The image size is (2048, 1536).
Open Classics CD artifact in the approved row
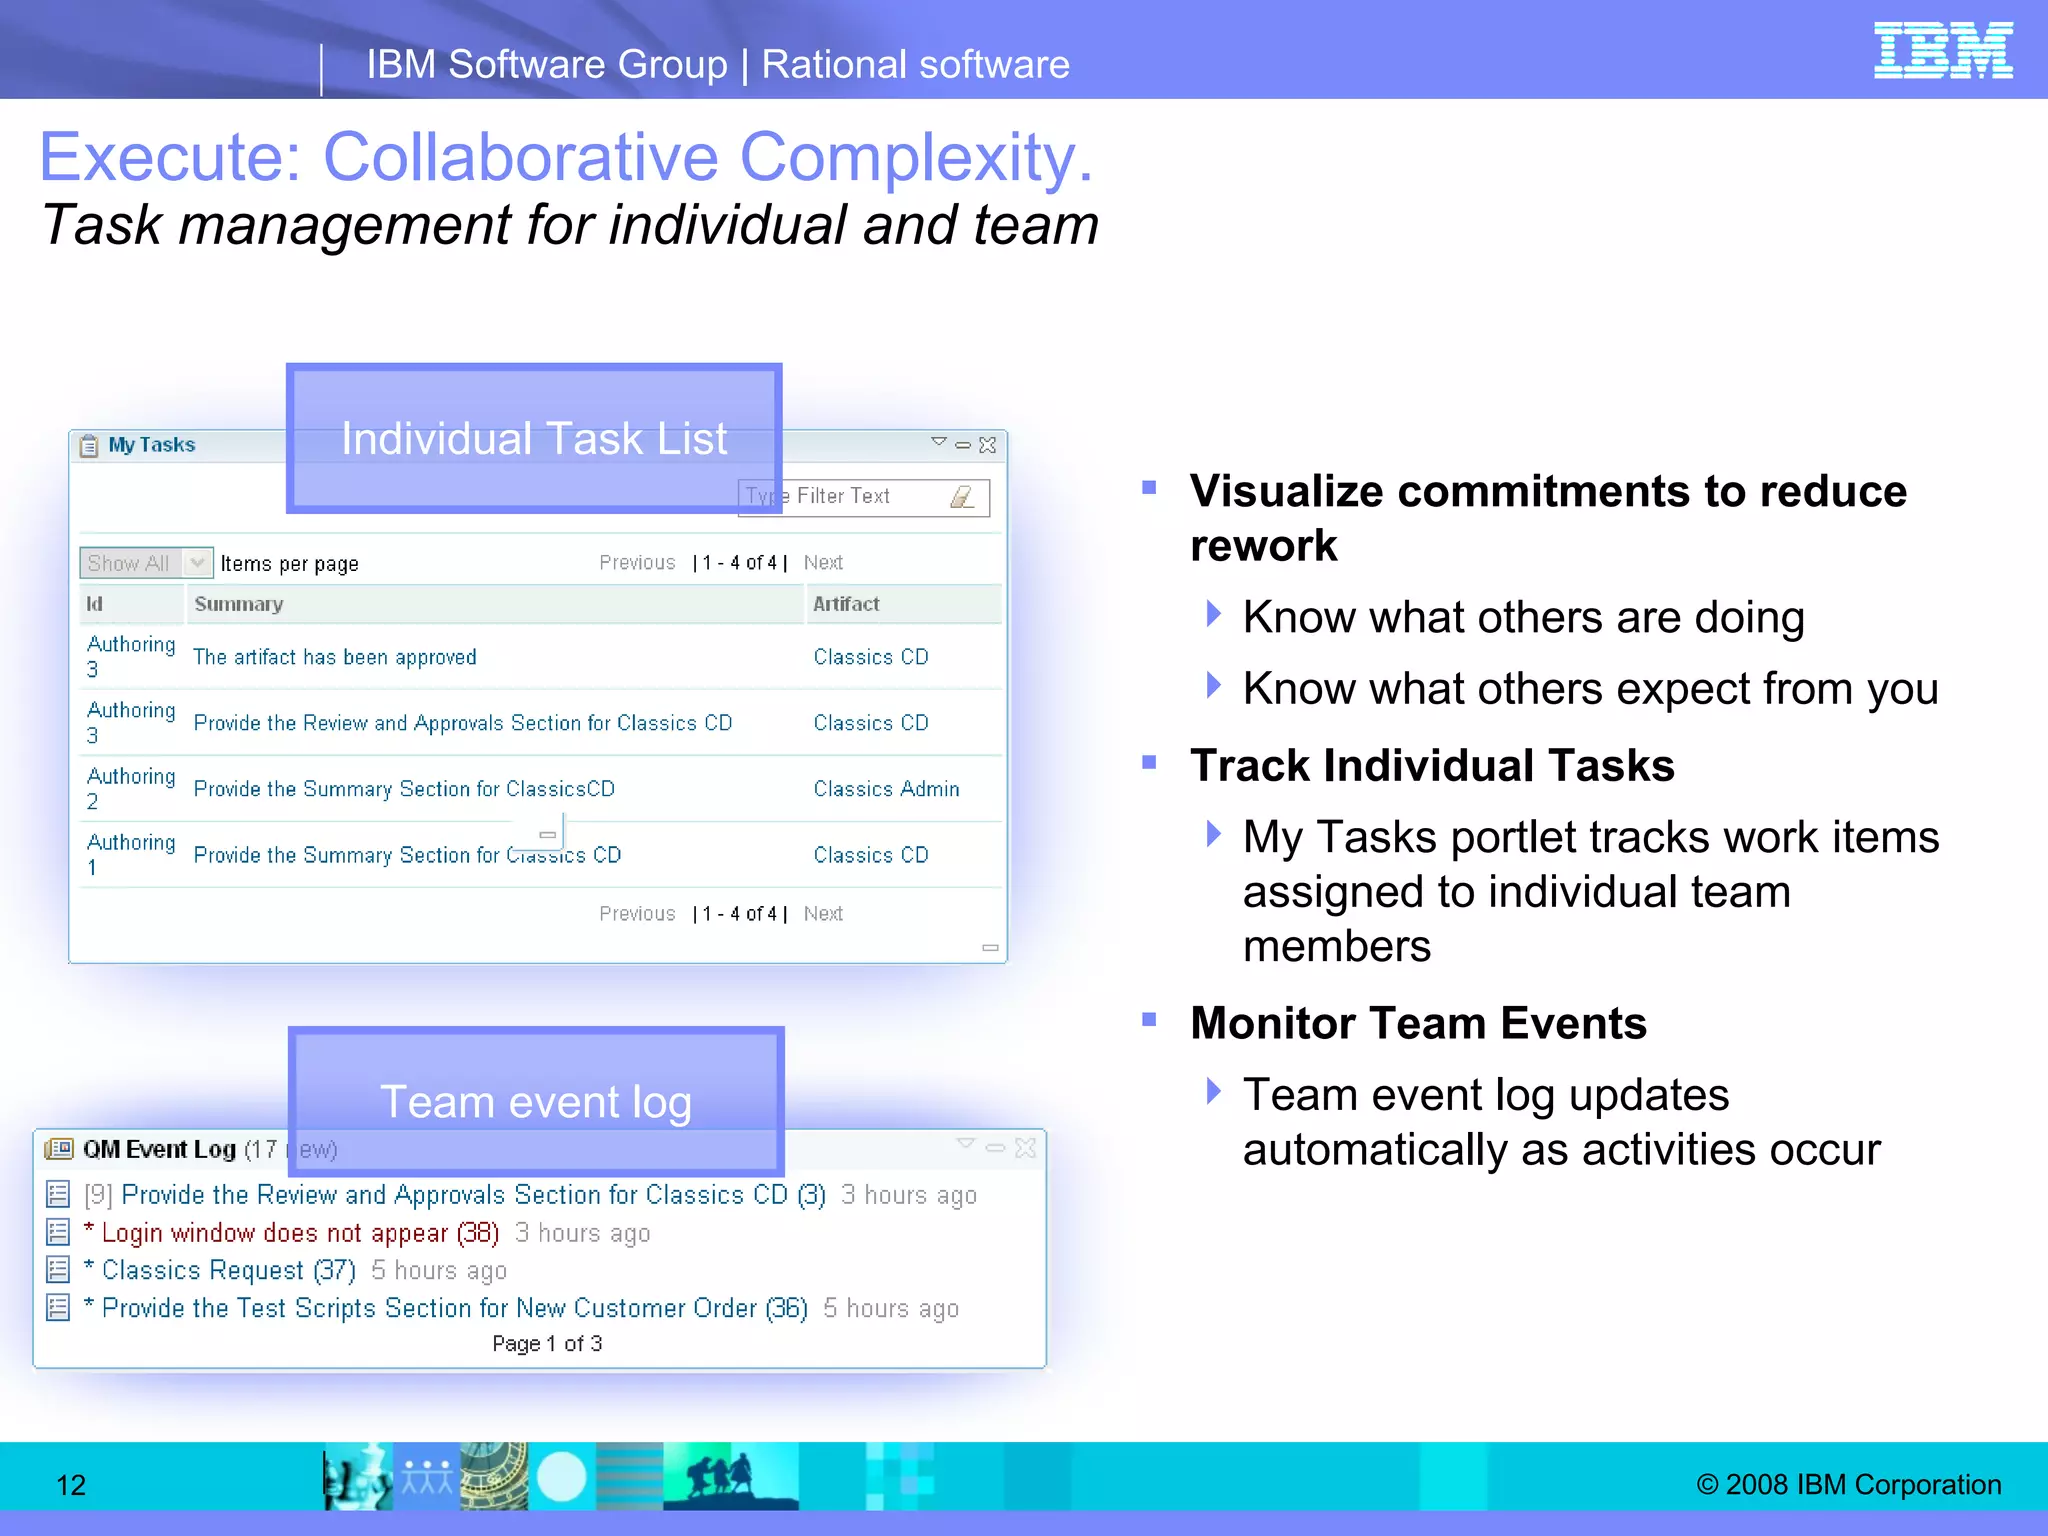(871, 657)
